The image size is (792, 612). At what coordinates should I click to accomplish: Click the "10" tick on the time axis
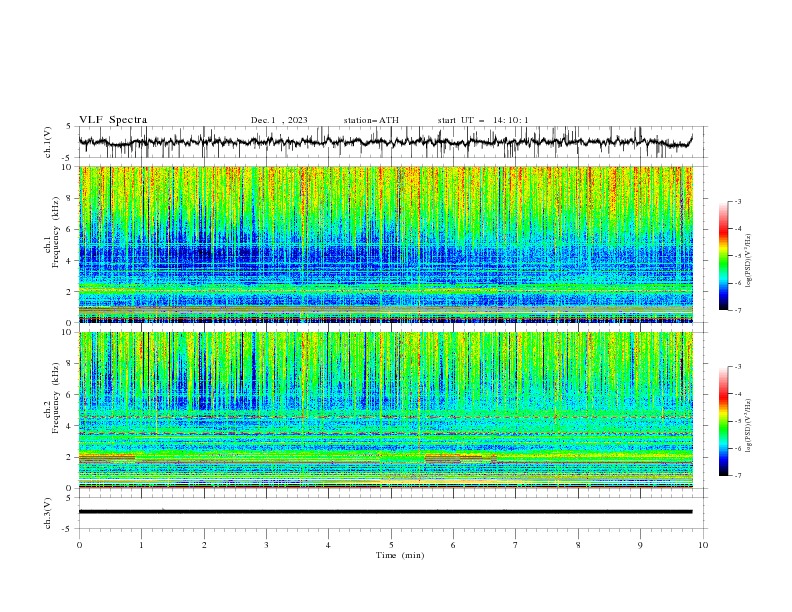pyautogui.click(x=703, y=545)
